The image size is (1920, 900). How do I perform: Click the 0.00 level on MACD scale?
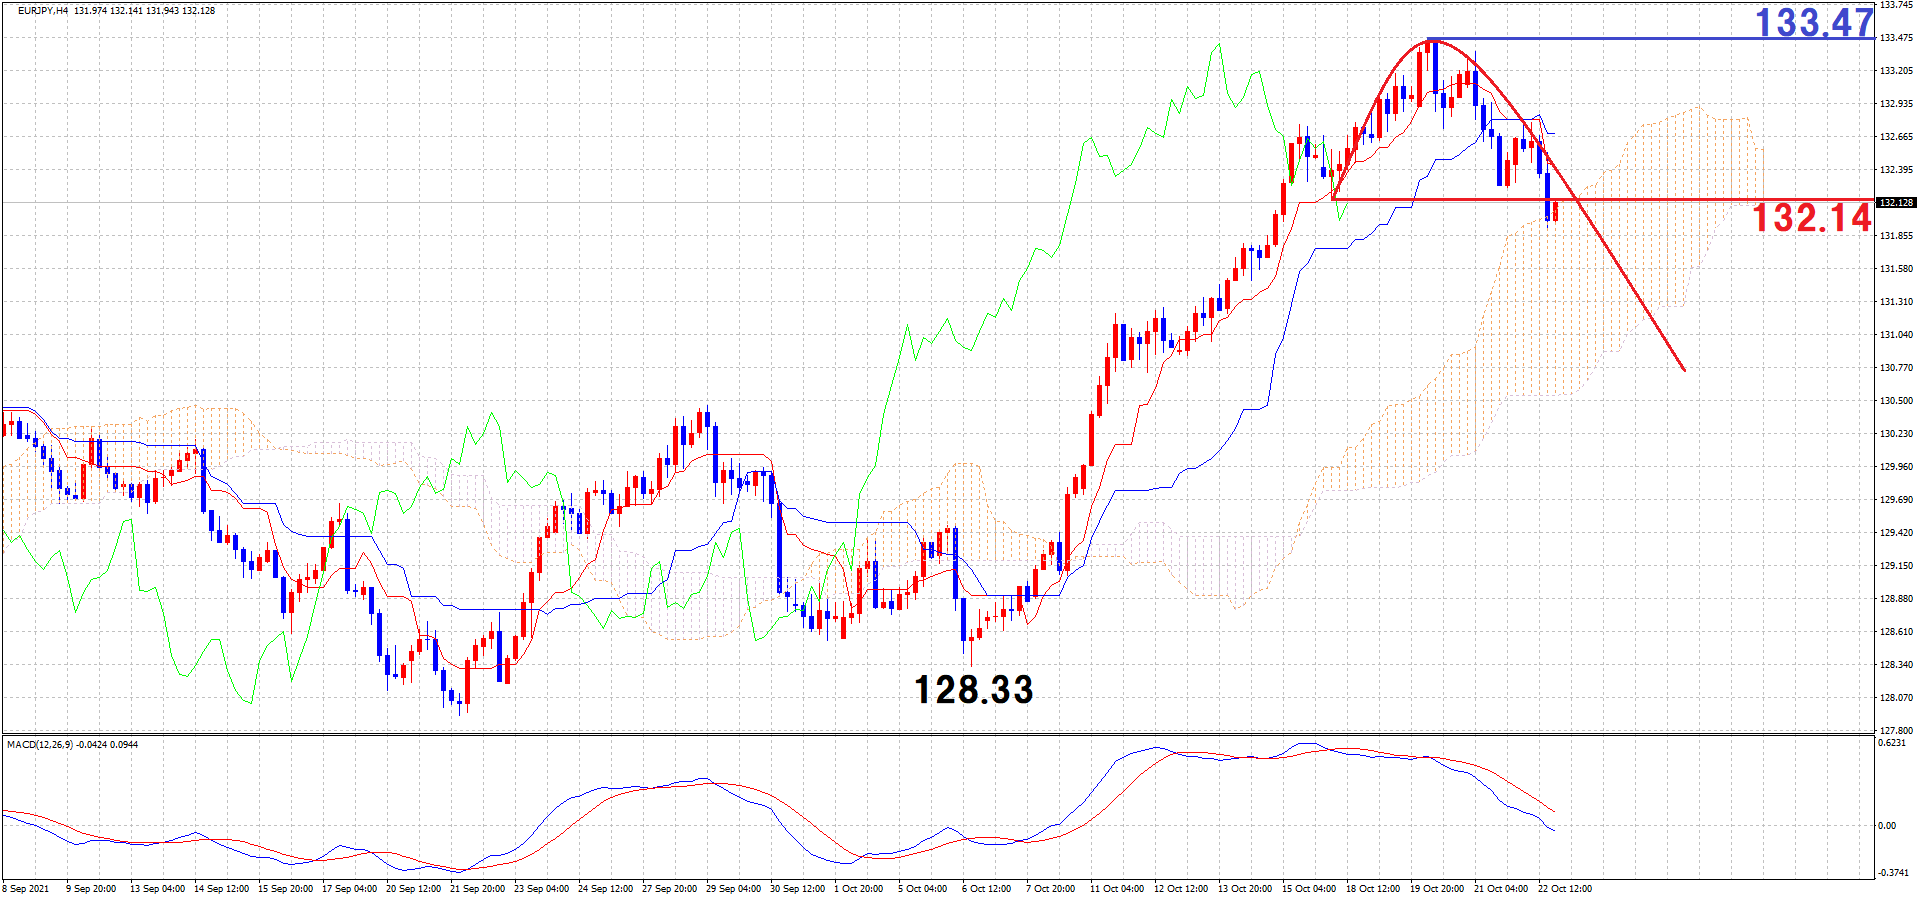(x=1887, y=826)
